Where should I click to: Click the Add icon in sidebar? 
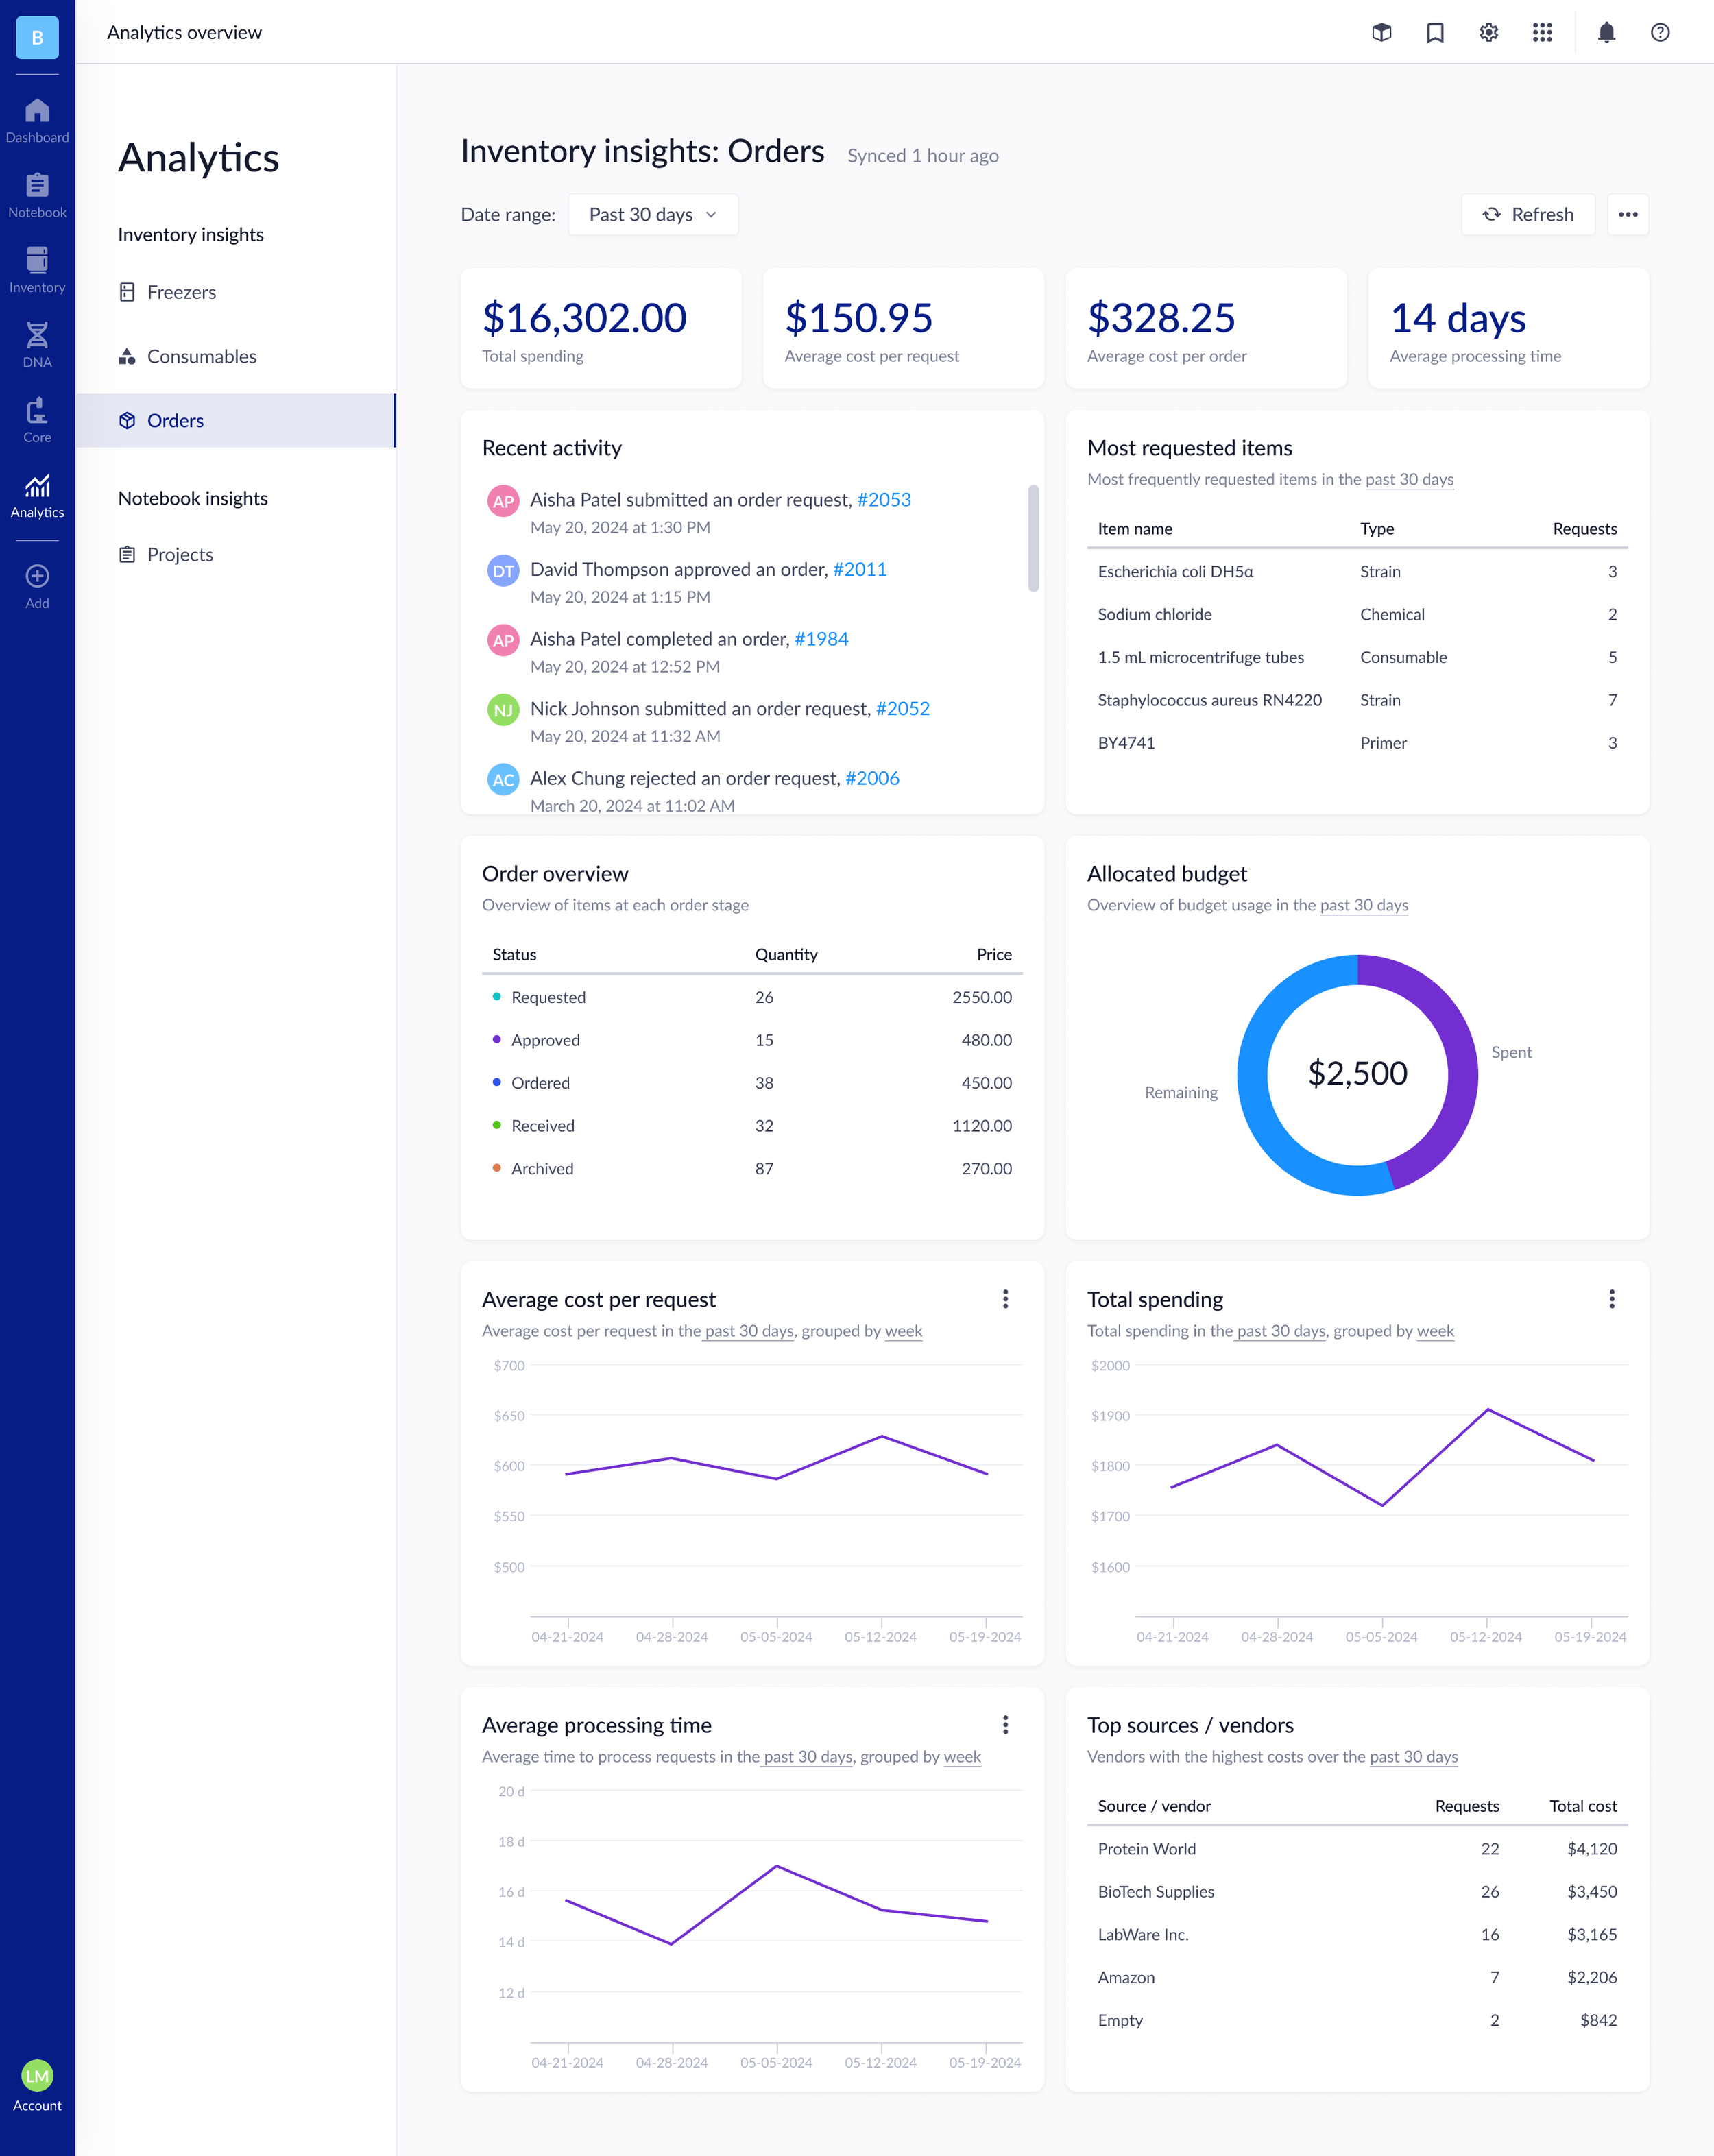point(37,577)
